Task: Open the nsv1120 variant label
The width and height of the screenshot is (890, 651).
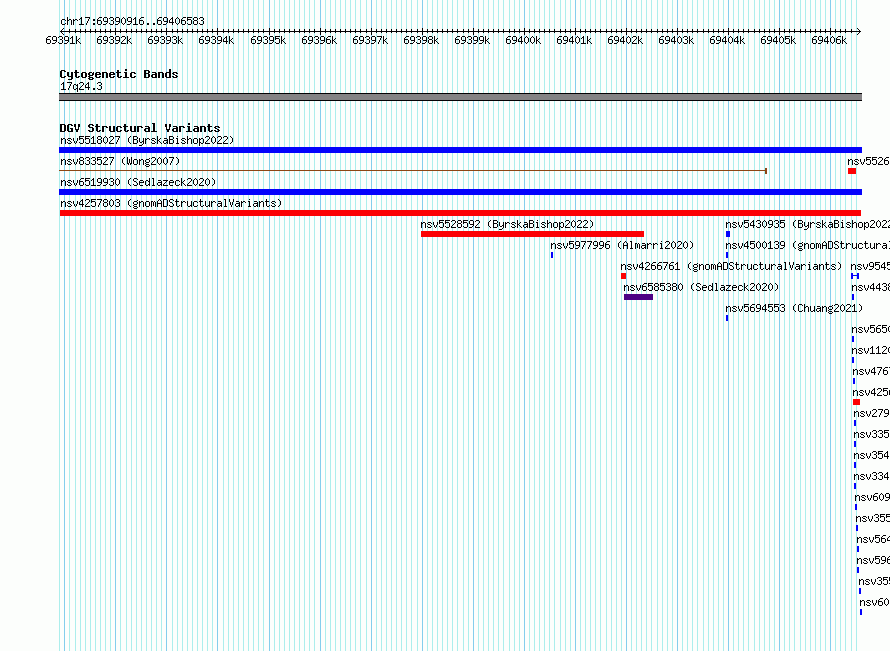Action: 870,350
